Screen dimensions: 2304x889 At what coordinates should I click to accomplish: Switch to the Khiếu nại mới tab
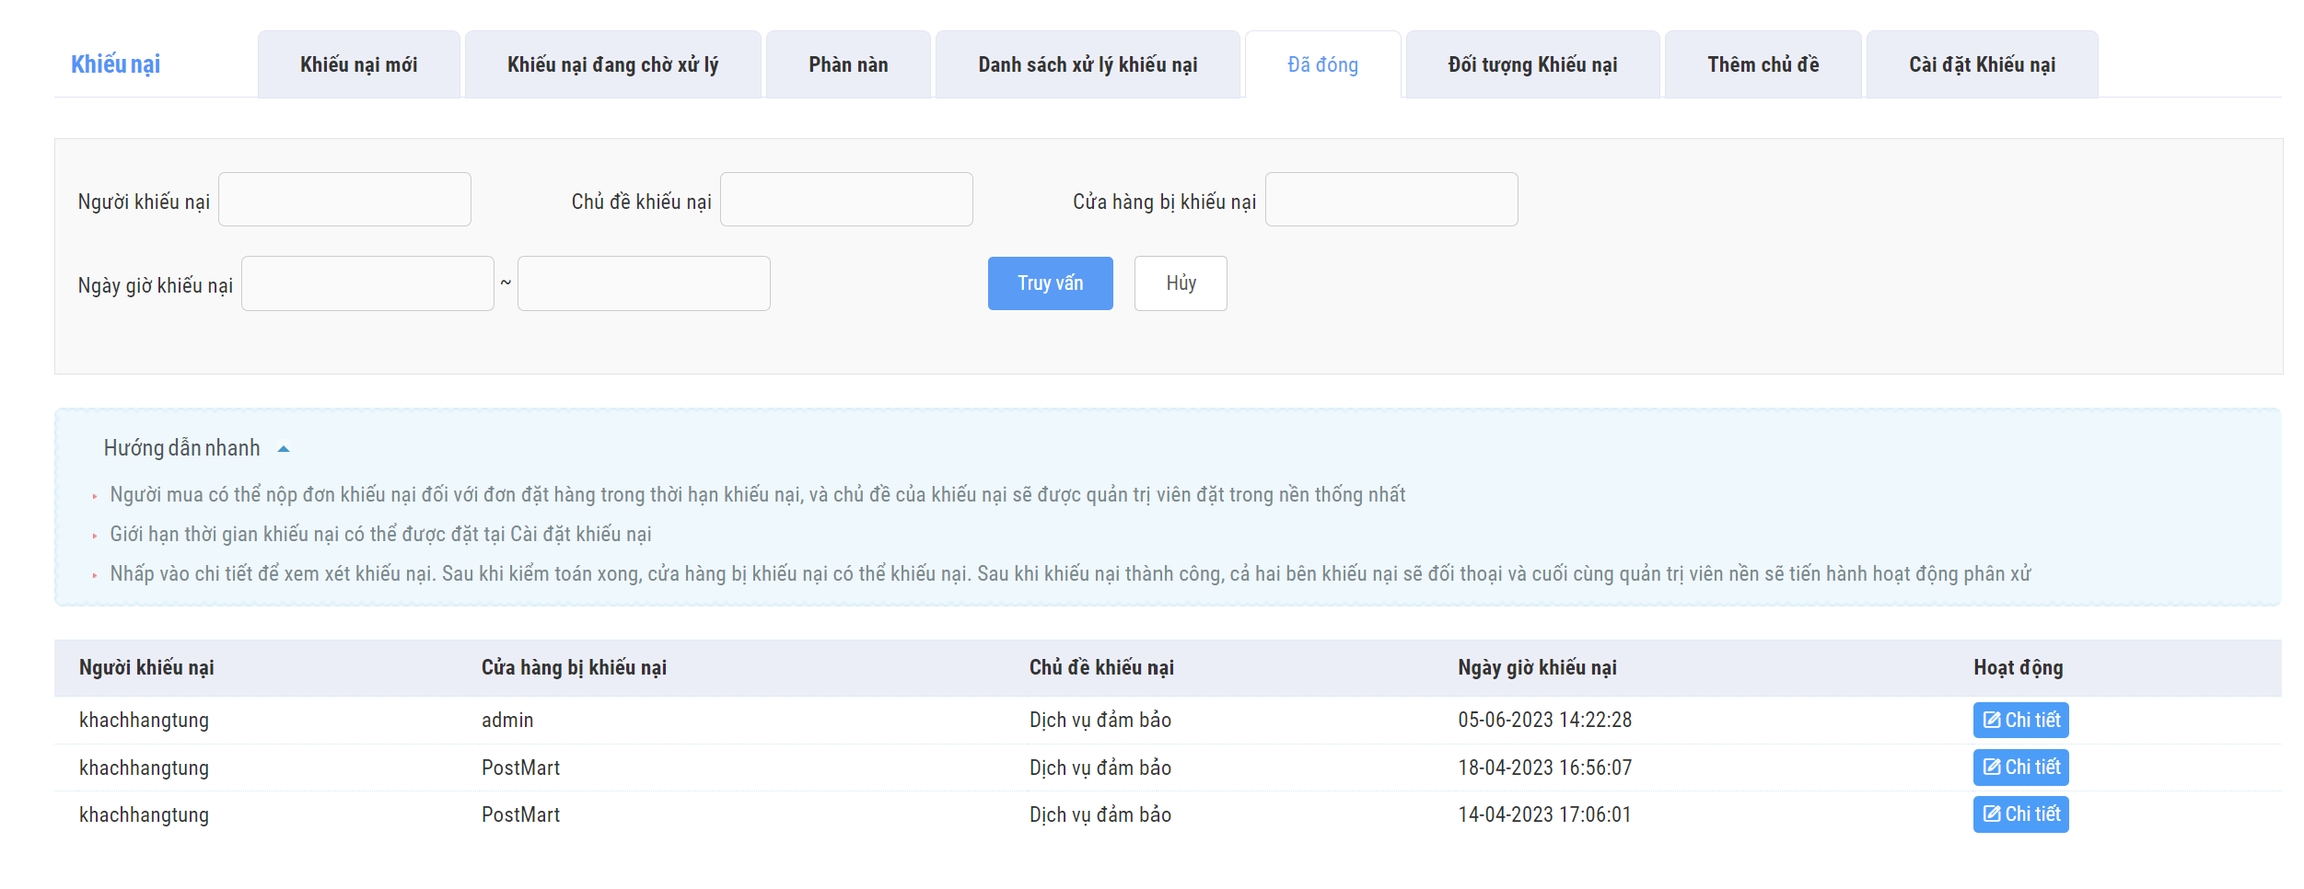(x=358, y=65)
